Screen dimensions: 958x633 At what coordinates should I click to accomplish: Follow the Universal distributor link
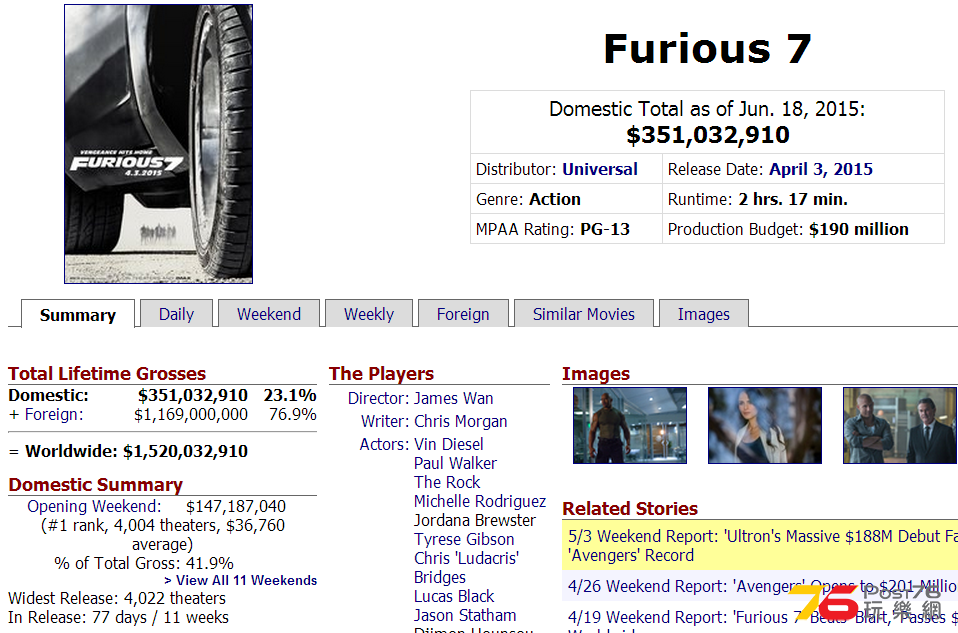600,169
